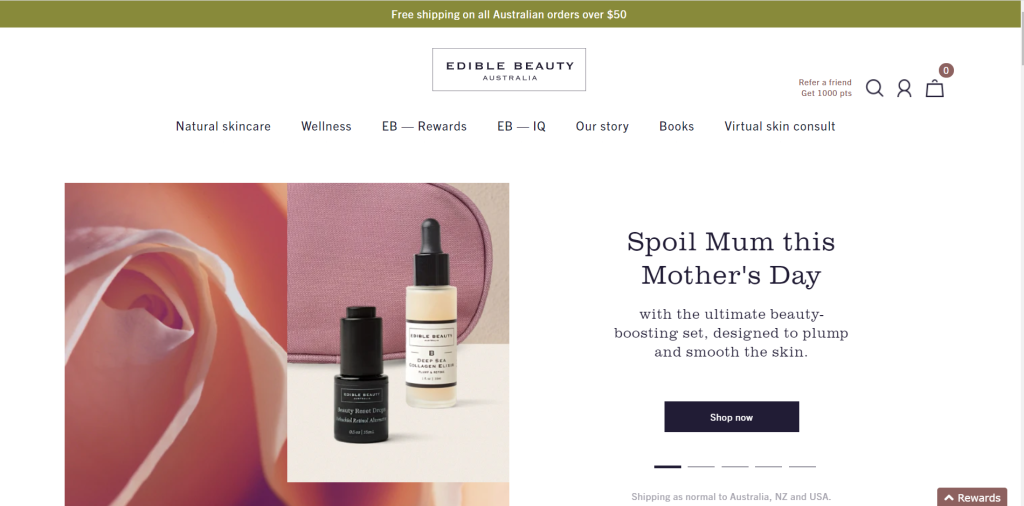Viewport: 1024px width, 506px height.
Task: Go to the Books section
Action: (x=677, y=127)
